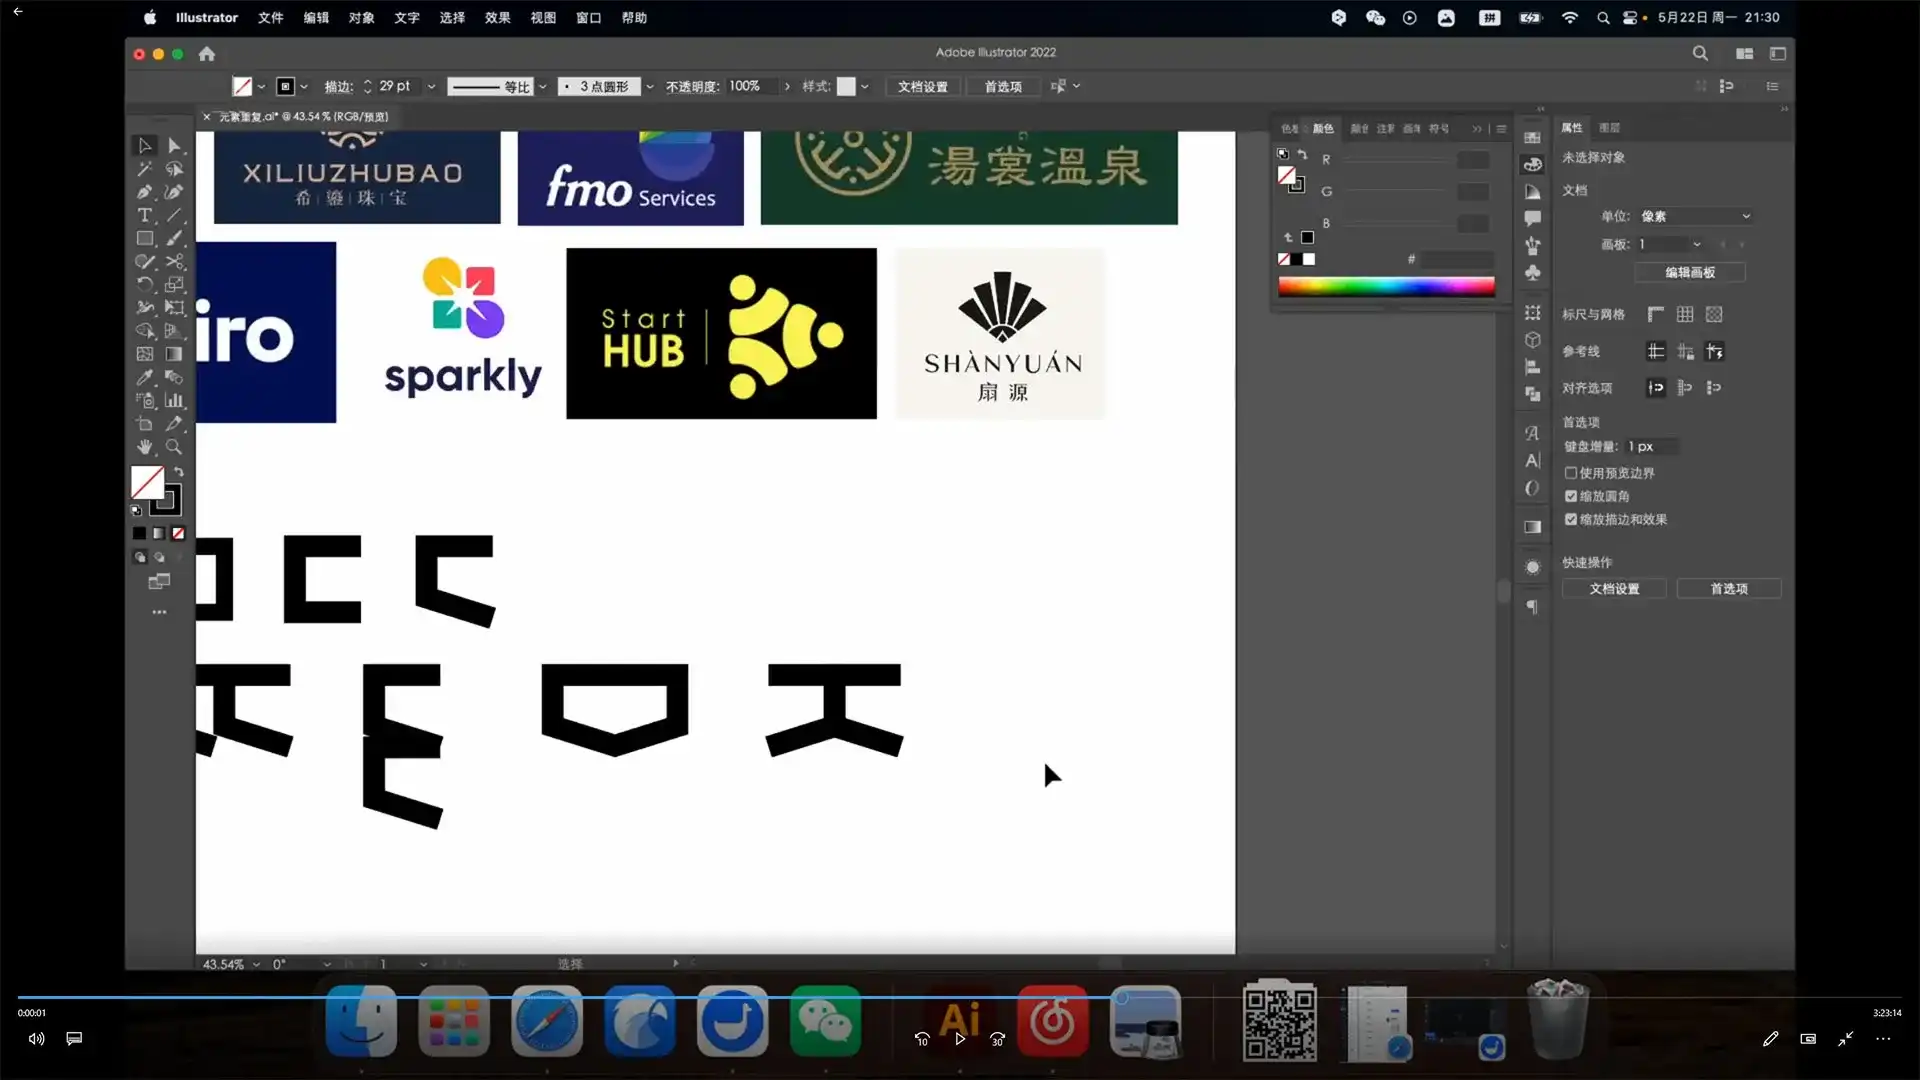Enable 使用预览边界 checkbox
Screen dimensions: 1920x1080
click(1571, 473)
